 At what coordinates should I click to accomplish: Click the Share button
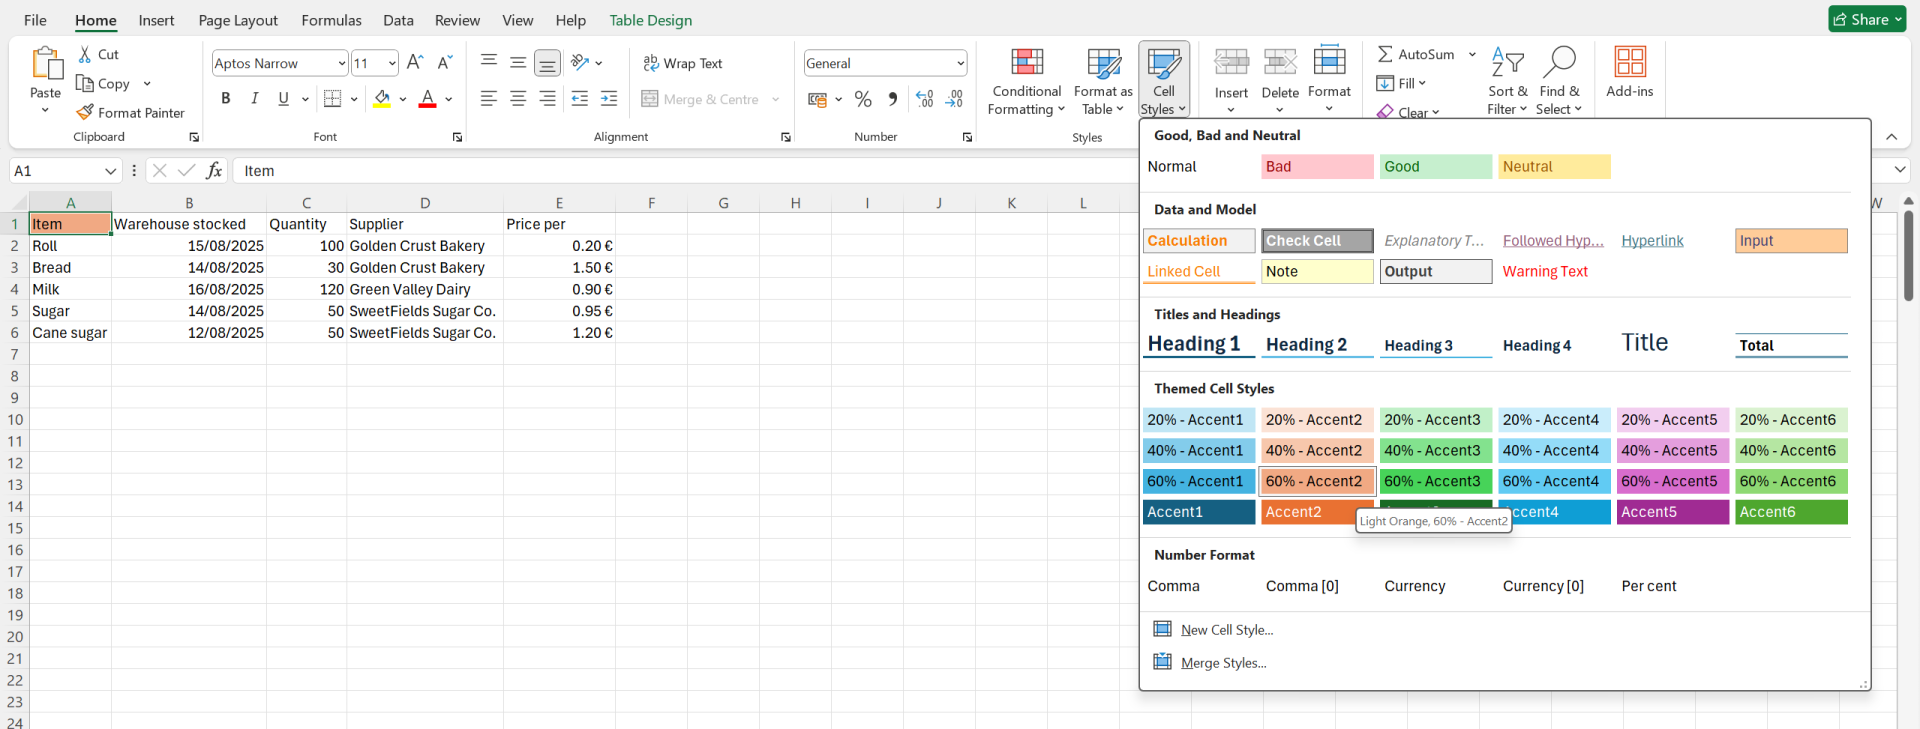1867,19
